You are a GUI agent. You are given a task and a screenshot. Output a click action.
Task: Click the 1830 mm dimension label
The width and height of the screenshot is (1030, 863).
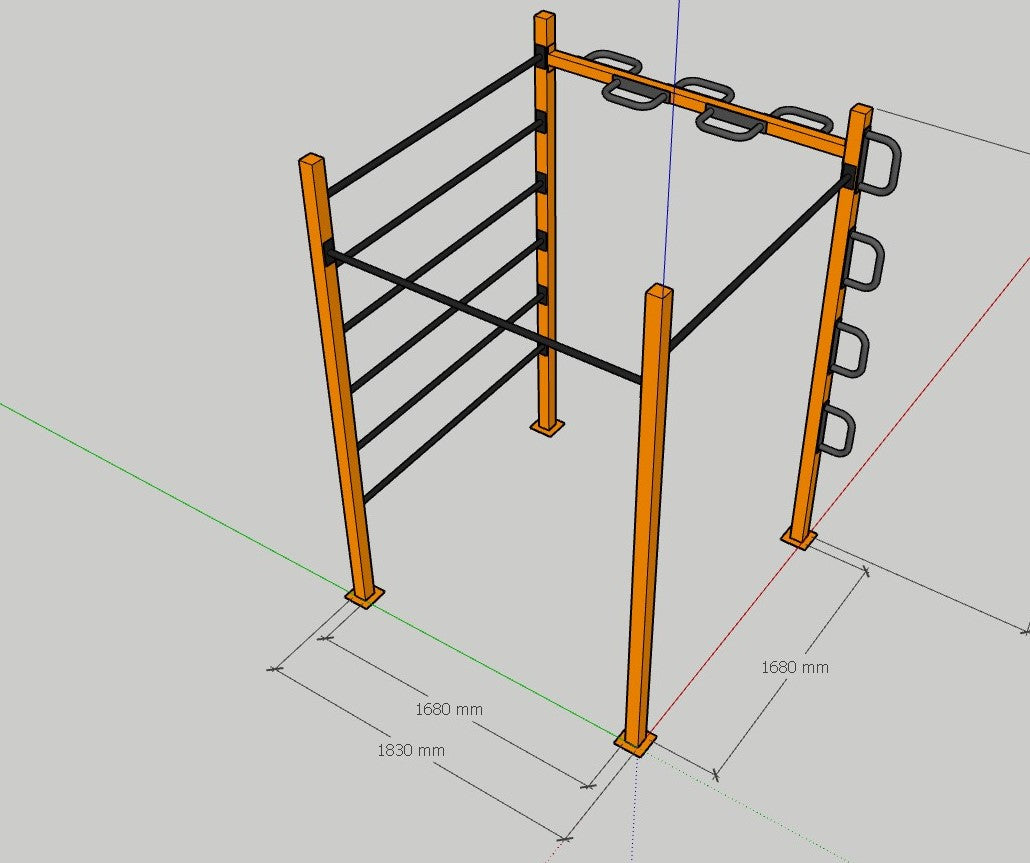pyautogui.click(x=410, y=750)
